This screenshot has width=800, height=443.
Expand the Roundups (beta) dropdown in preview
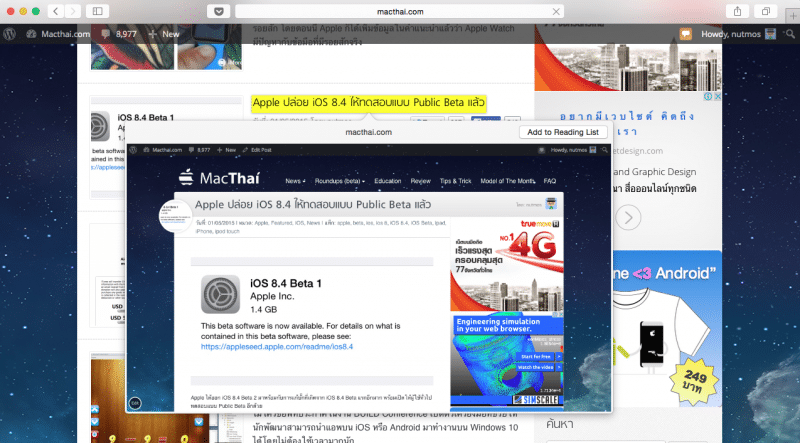click(340, 181)
